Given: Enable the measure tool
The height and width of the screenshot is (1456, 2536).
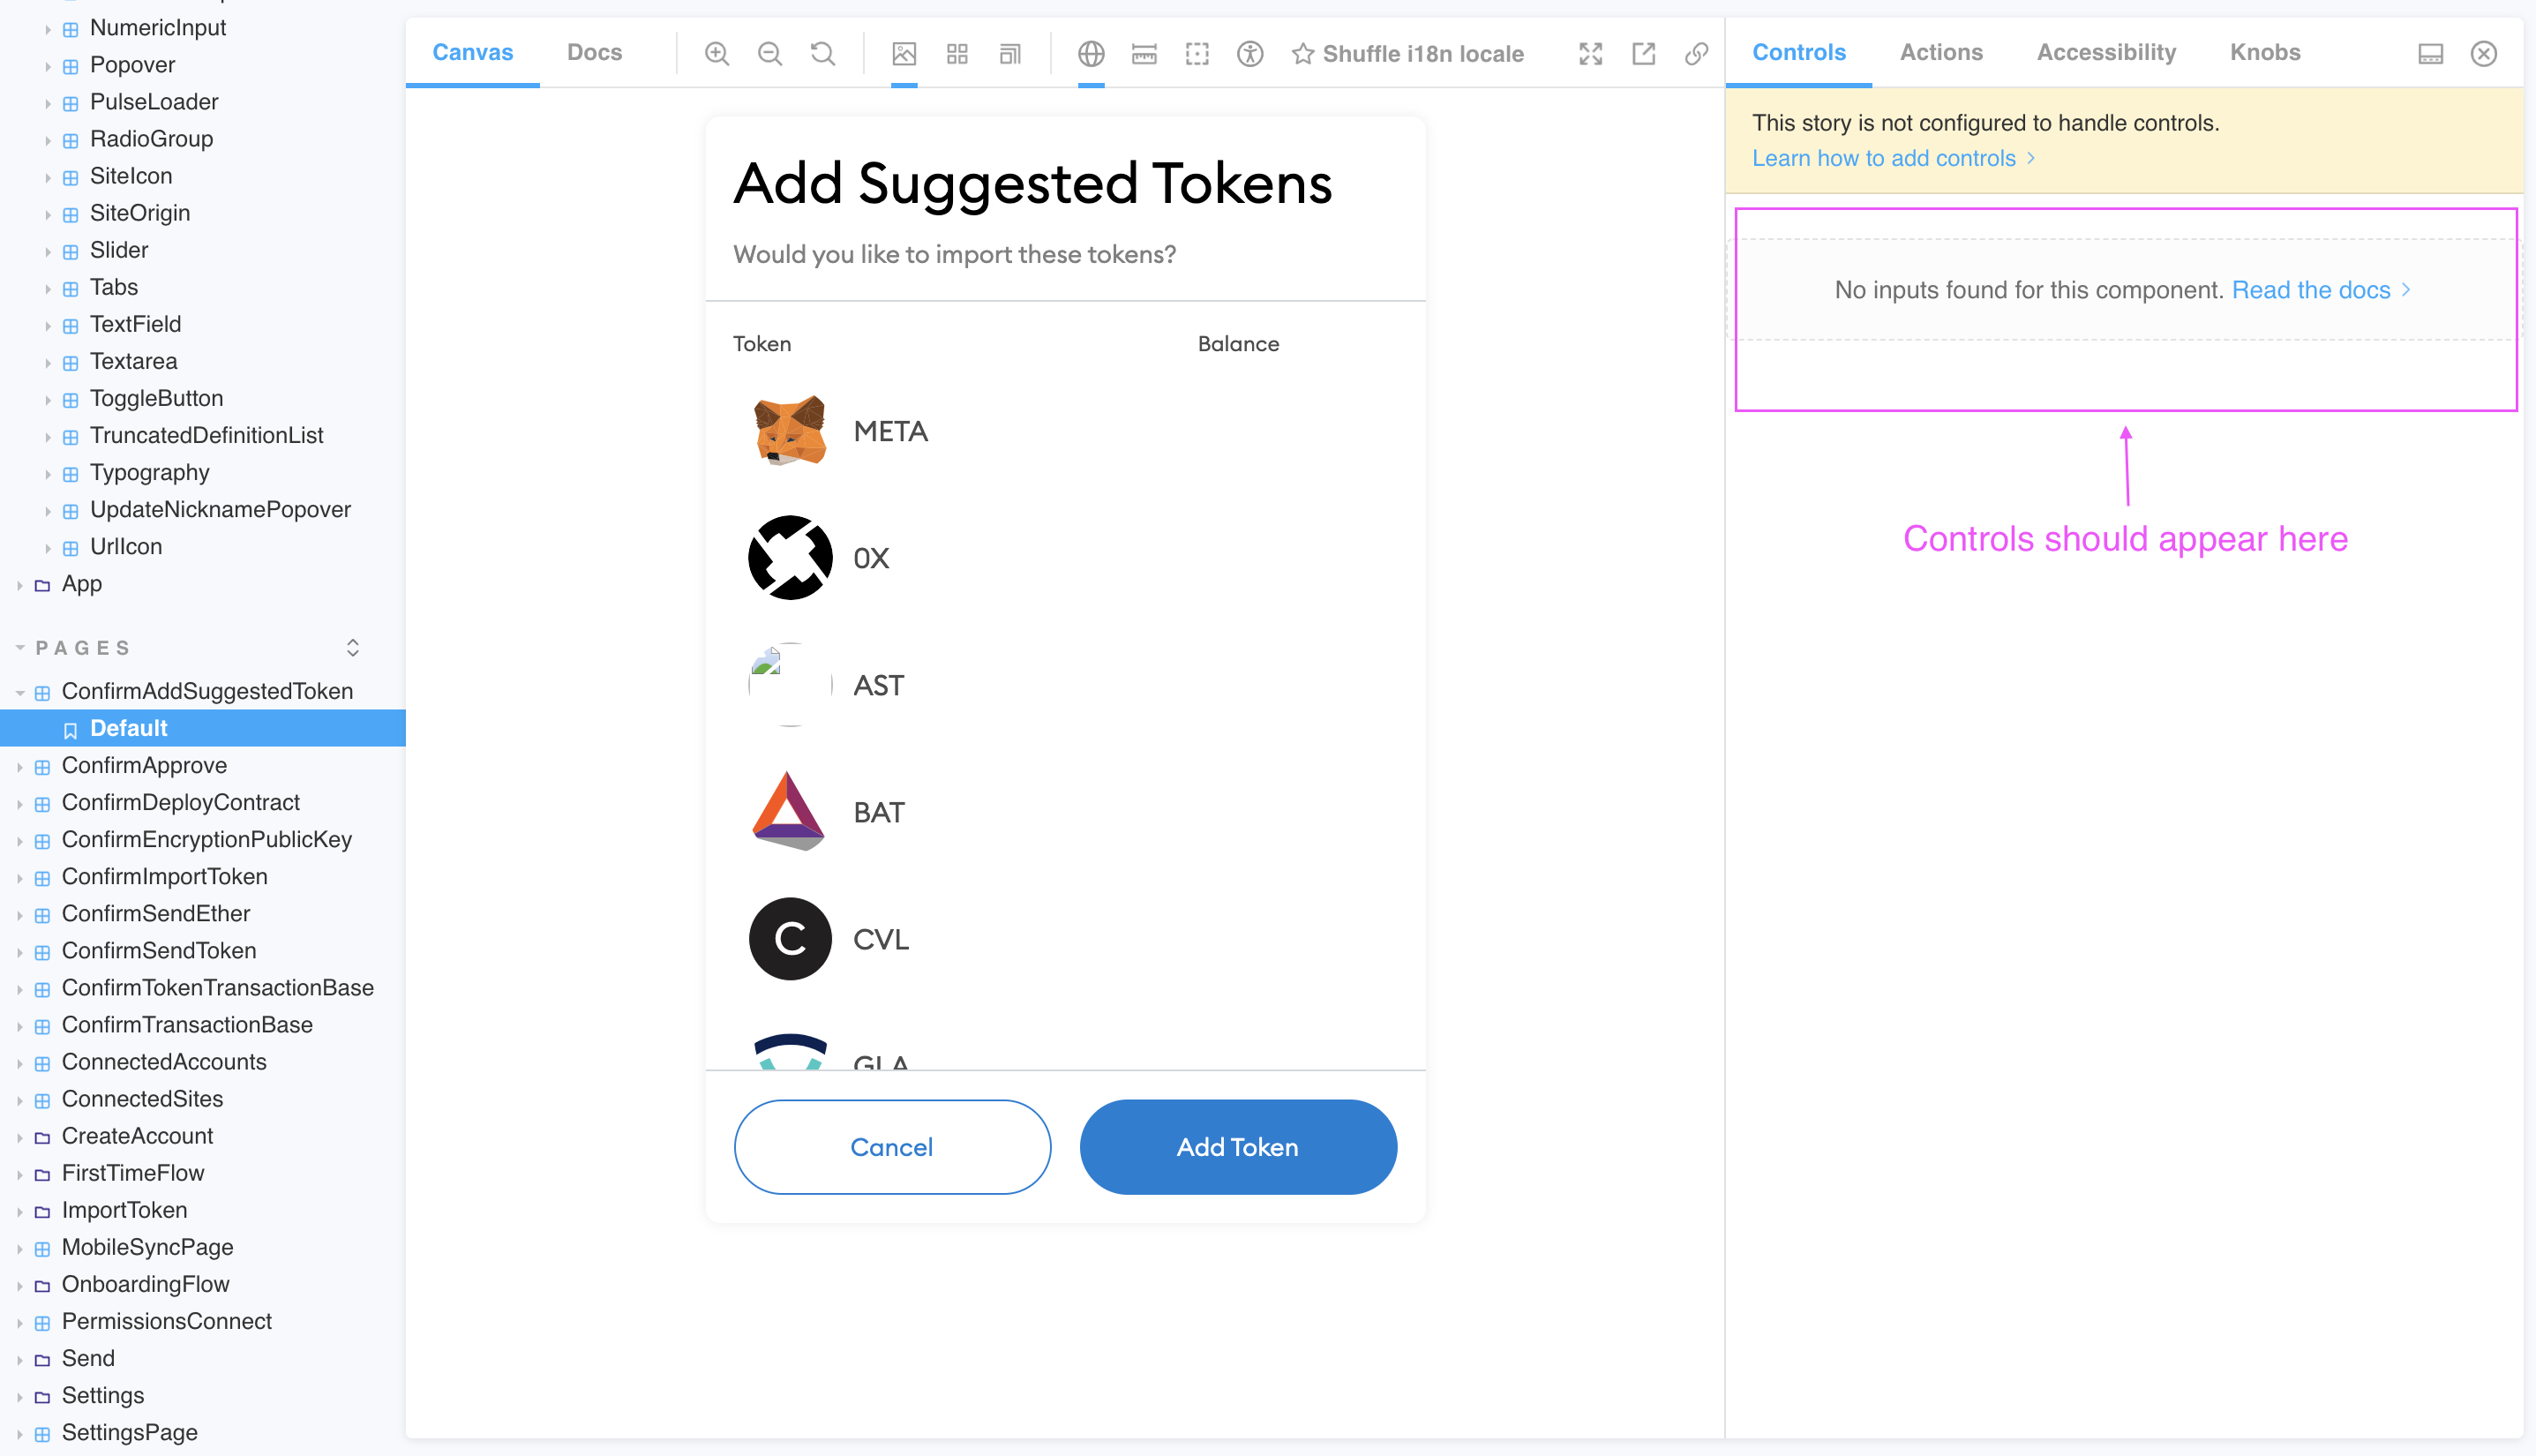Looking at the screenshot, I should pos(1143,53).
